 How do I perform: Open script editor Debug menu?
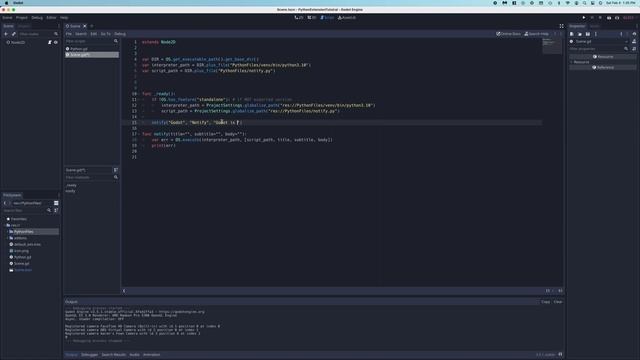coord(120,34)
